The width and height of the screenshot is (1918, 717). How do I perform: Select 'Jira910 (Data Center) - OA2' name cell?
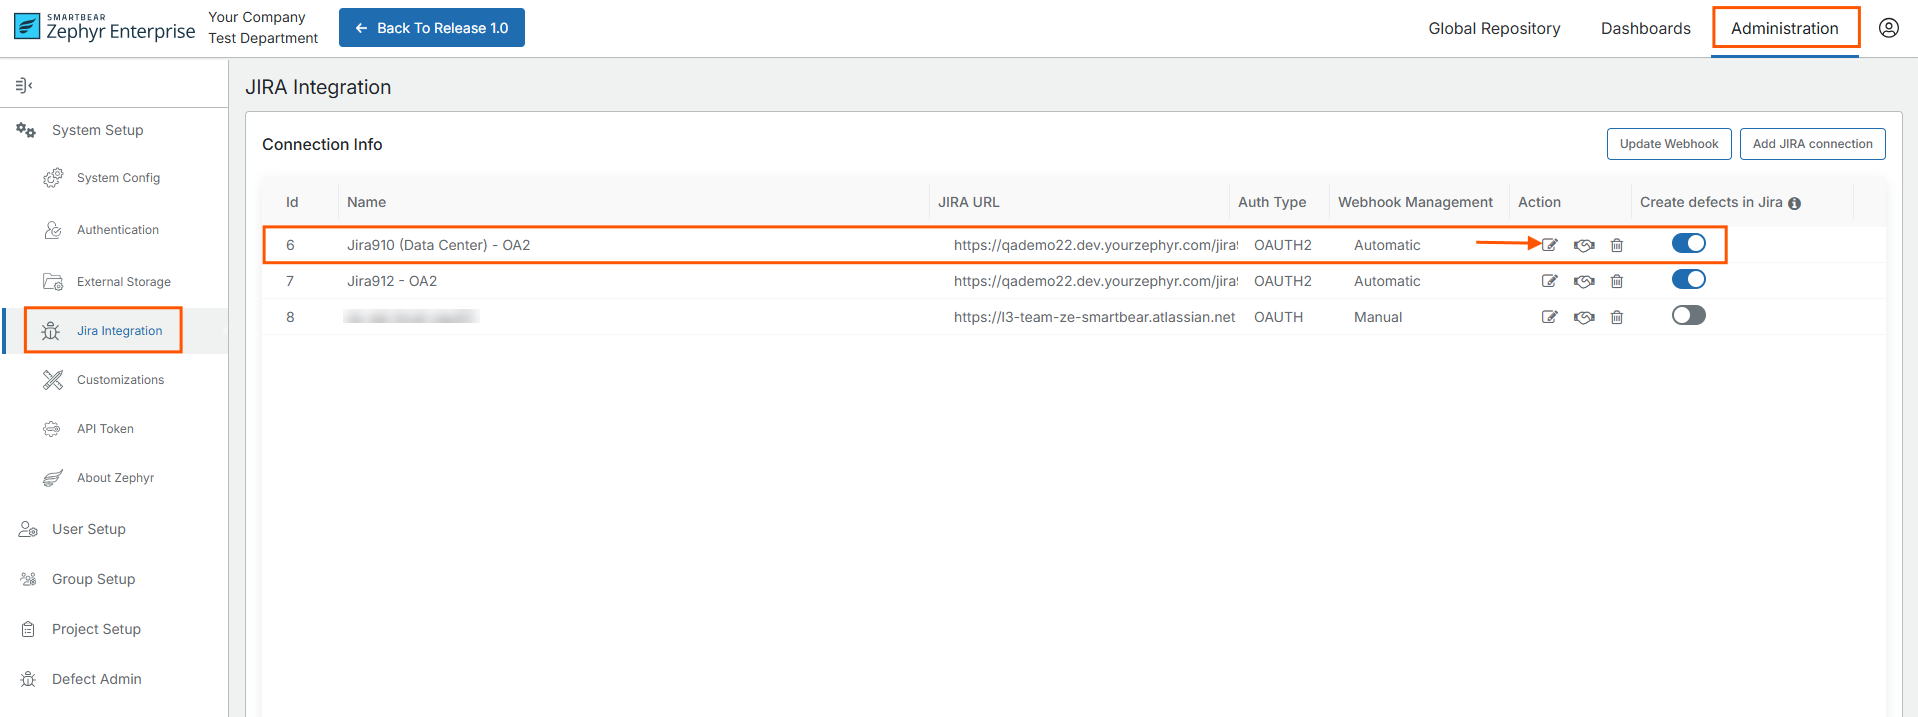click(x=439, y=245)
